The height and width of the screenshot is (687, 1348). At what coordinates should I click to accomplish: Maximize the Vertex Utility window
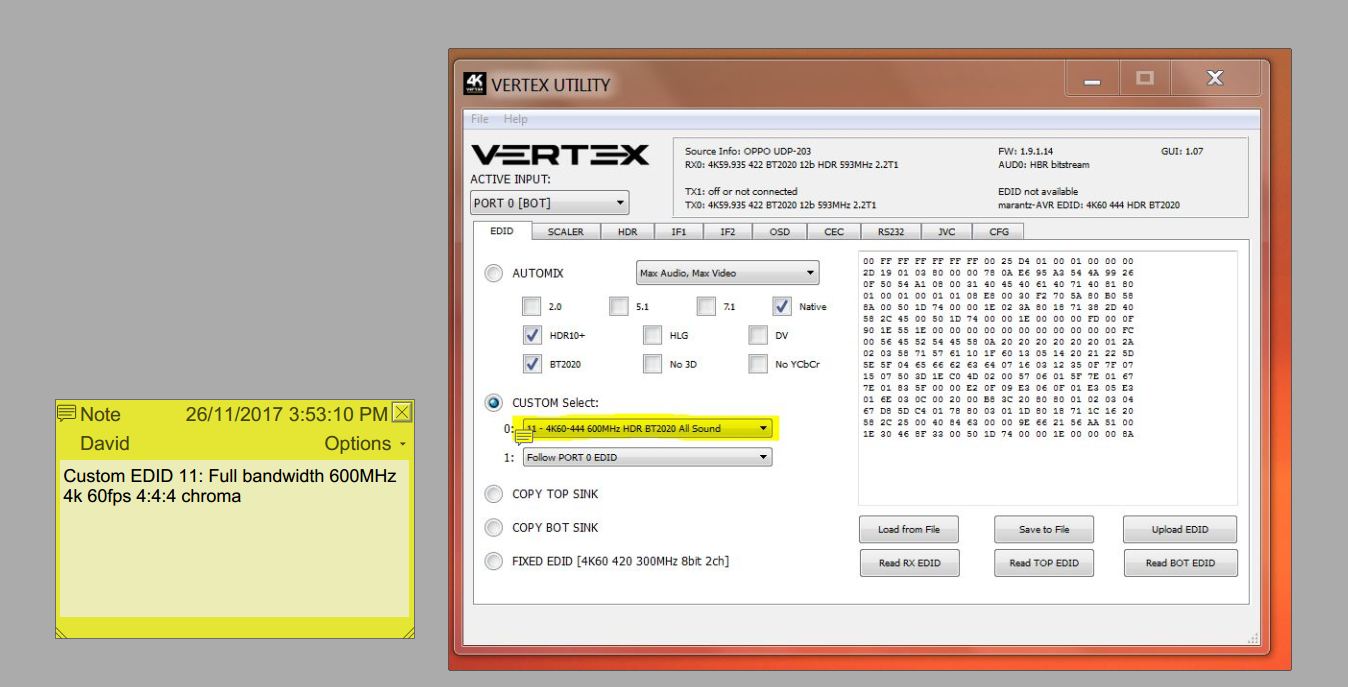pyautogui.click(x=1144, y=78)
